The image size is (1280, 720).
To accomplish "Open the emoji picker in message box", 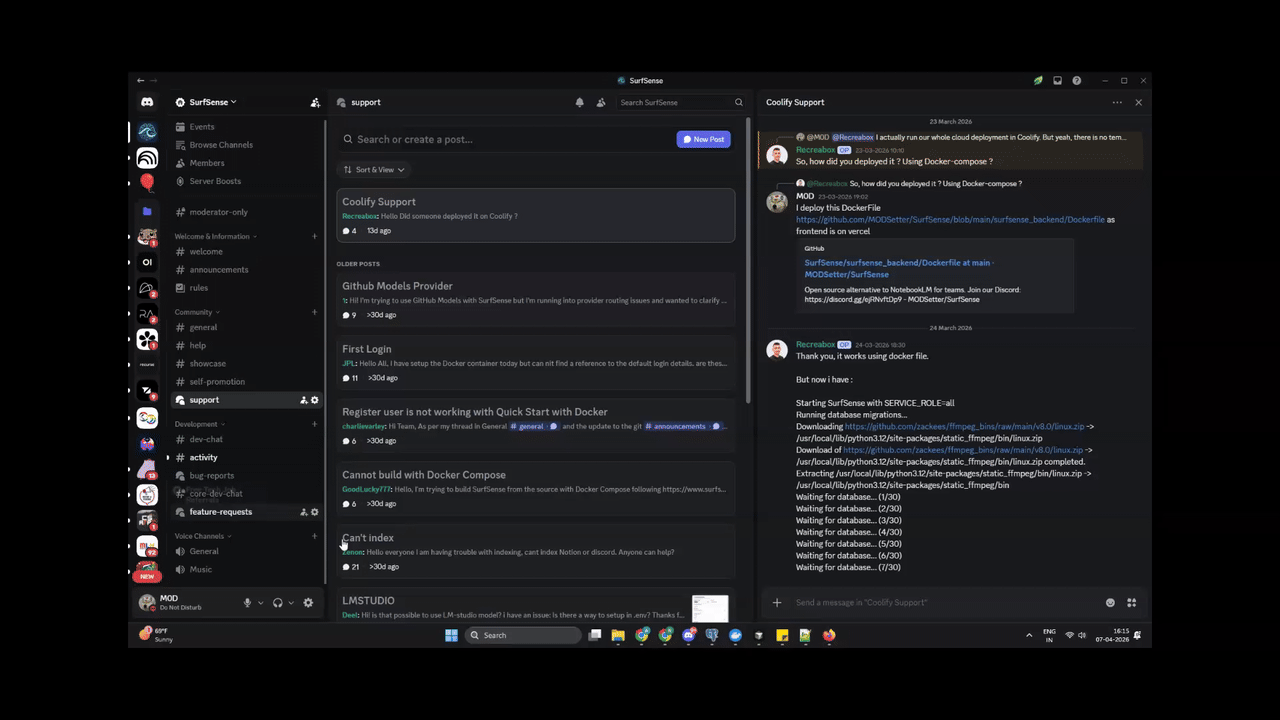I will (1110, 603).
